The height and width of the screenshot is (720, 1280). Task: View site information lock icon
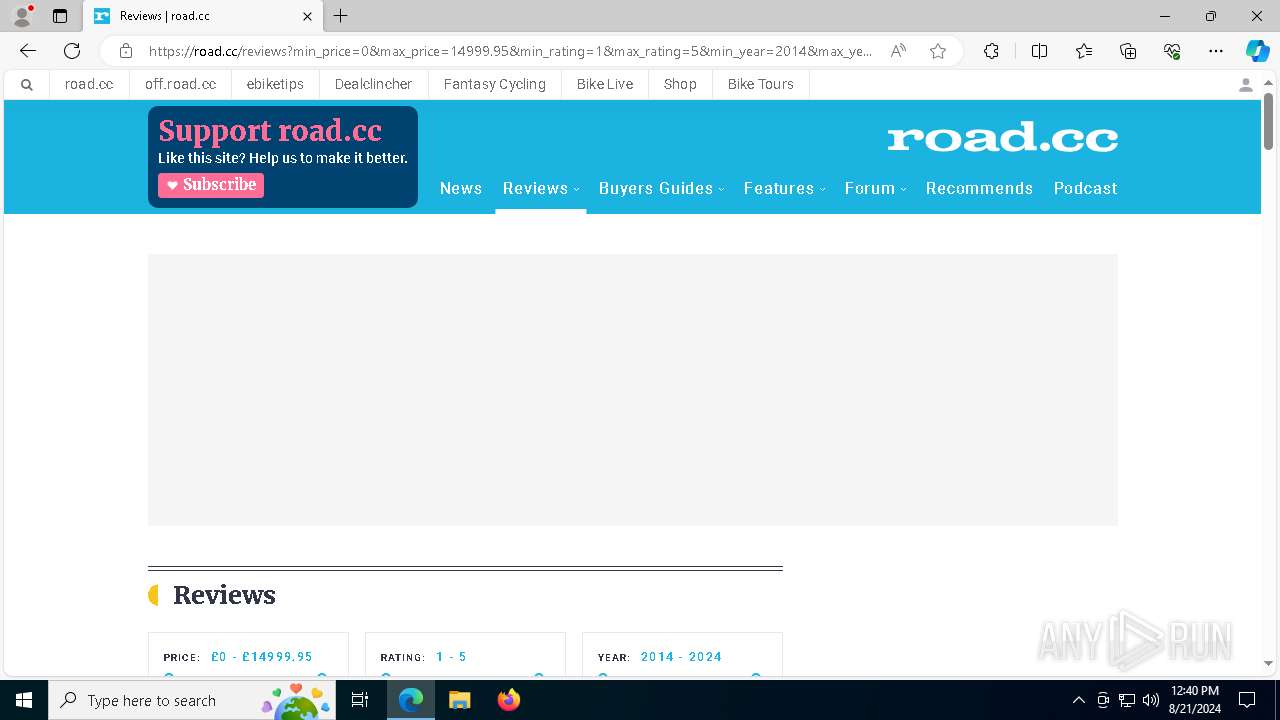126,51
